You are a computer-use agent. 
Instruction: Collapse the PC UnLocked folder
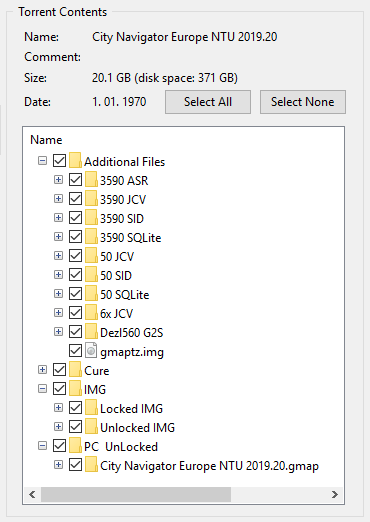(42, 446)
